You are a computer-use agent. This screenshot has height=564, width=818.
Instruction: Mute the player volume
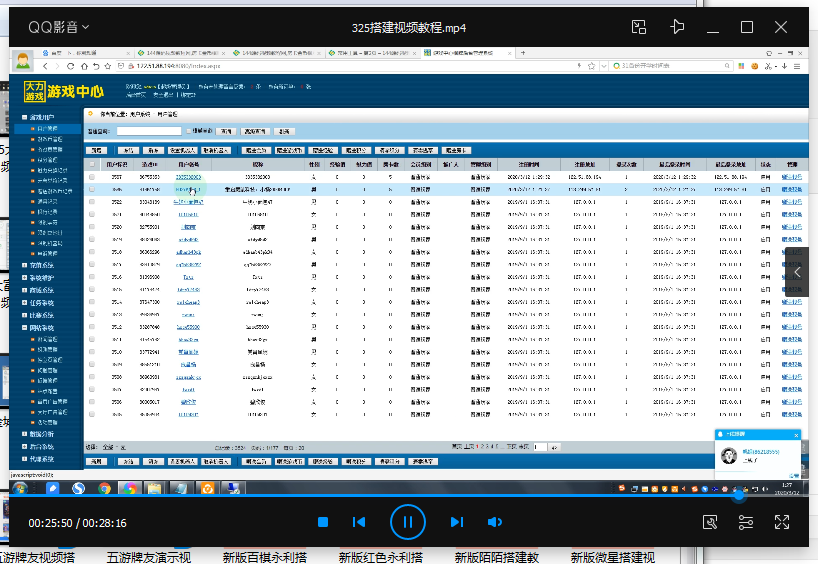point(494,522)
